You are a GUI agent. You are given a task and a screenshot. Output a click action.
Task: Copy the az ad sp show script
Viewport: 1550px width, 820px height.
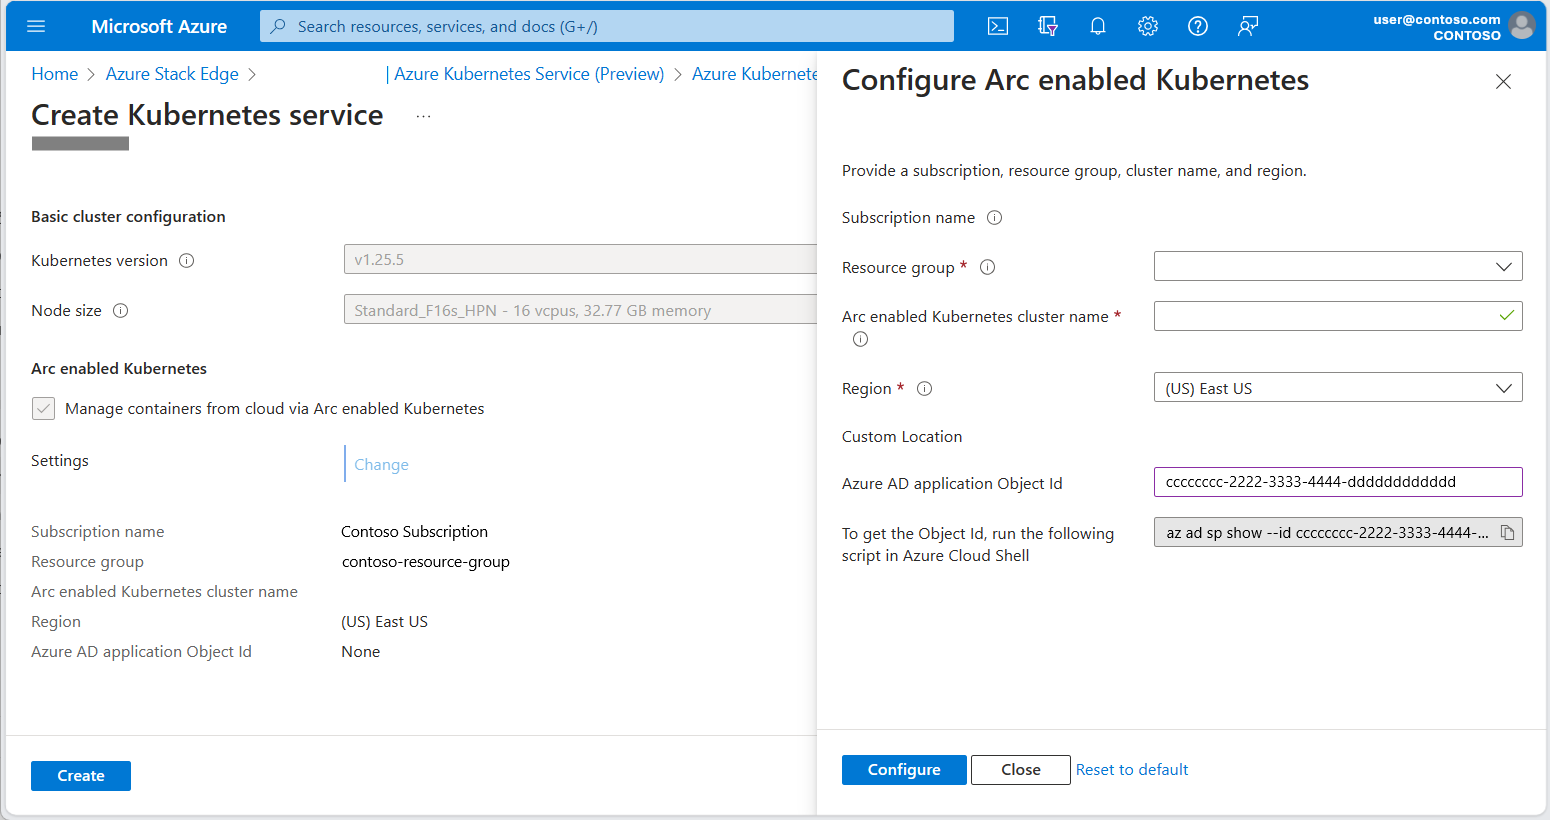click(x=1507, y=533)
